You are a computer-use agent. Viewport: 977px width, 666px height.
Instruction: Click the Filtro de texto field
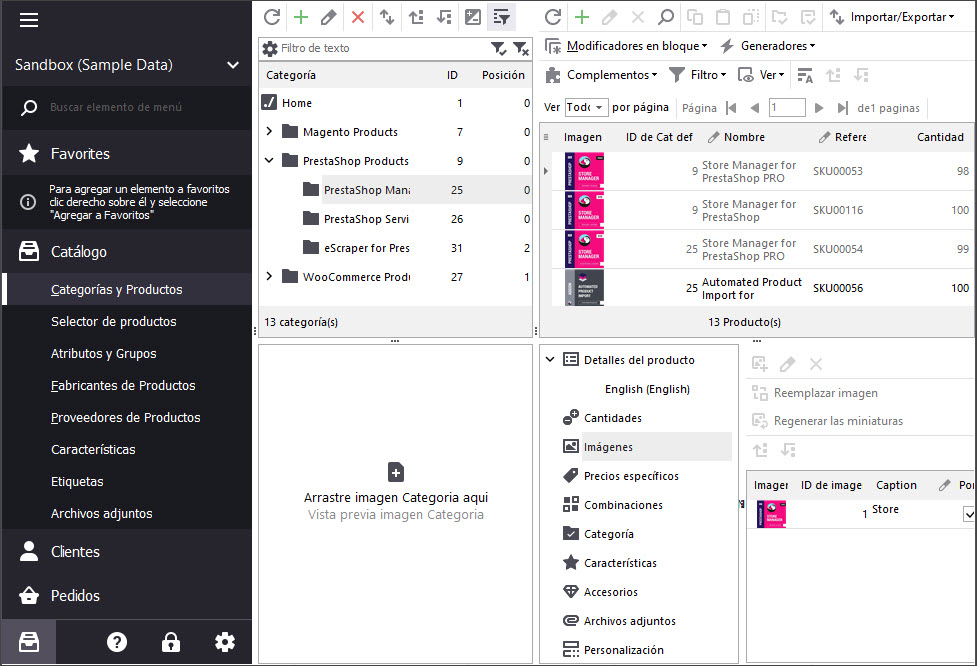383,48
